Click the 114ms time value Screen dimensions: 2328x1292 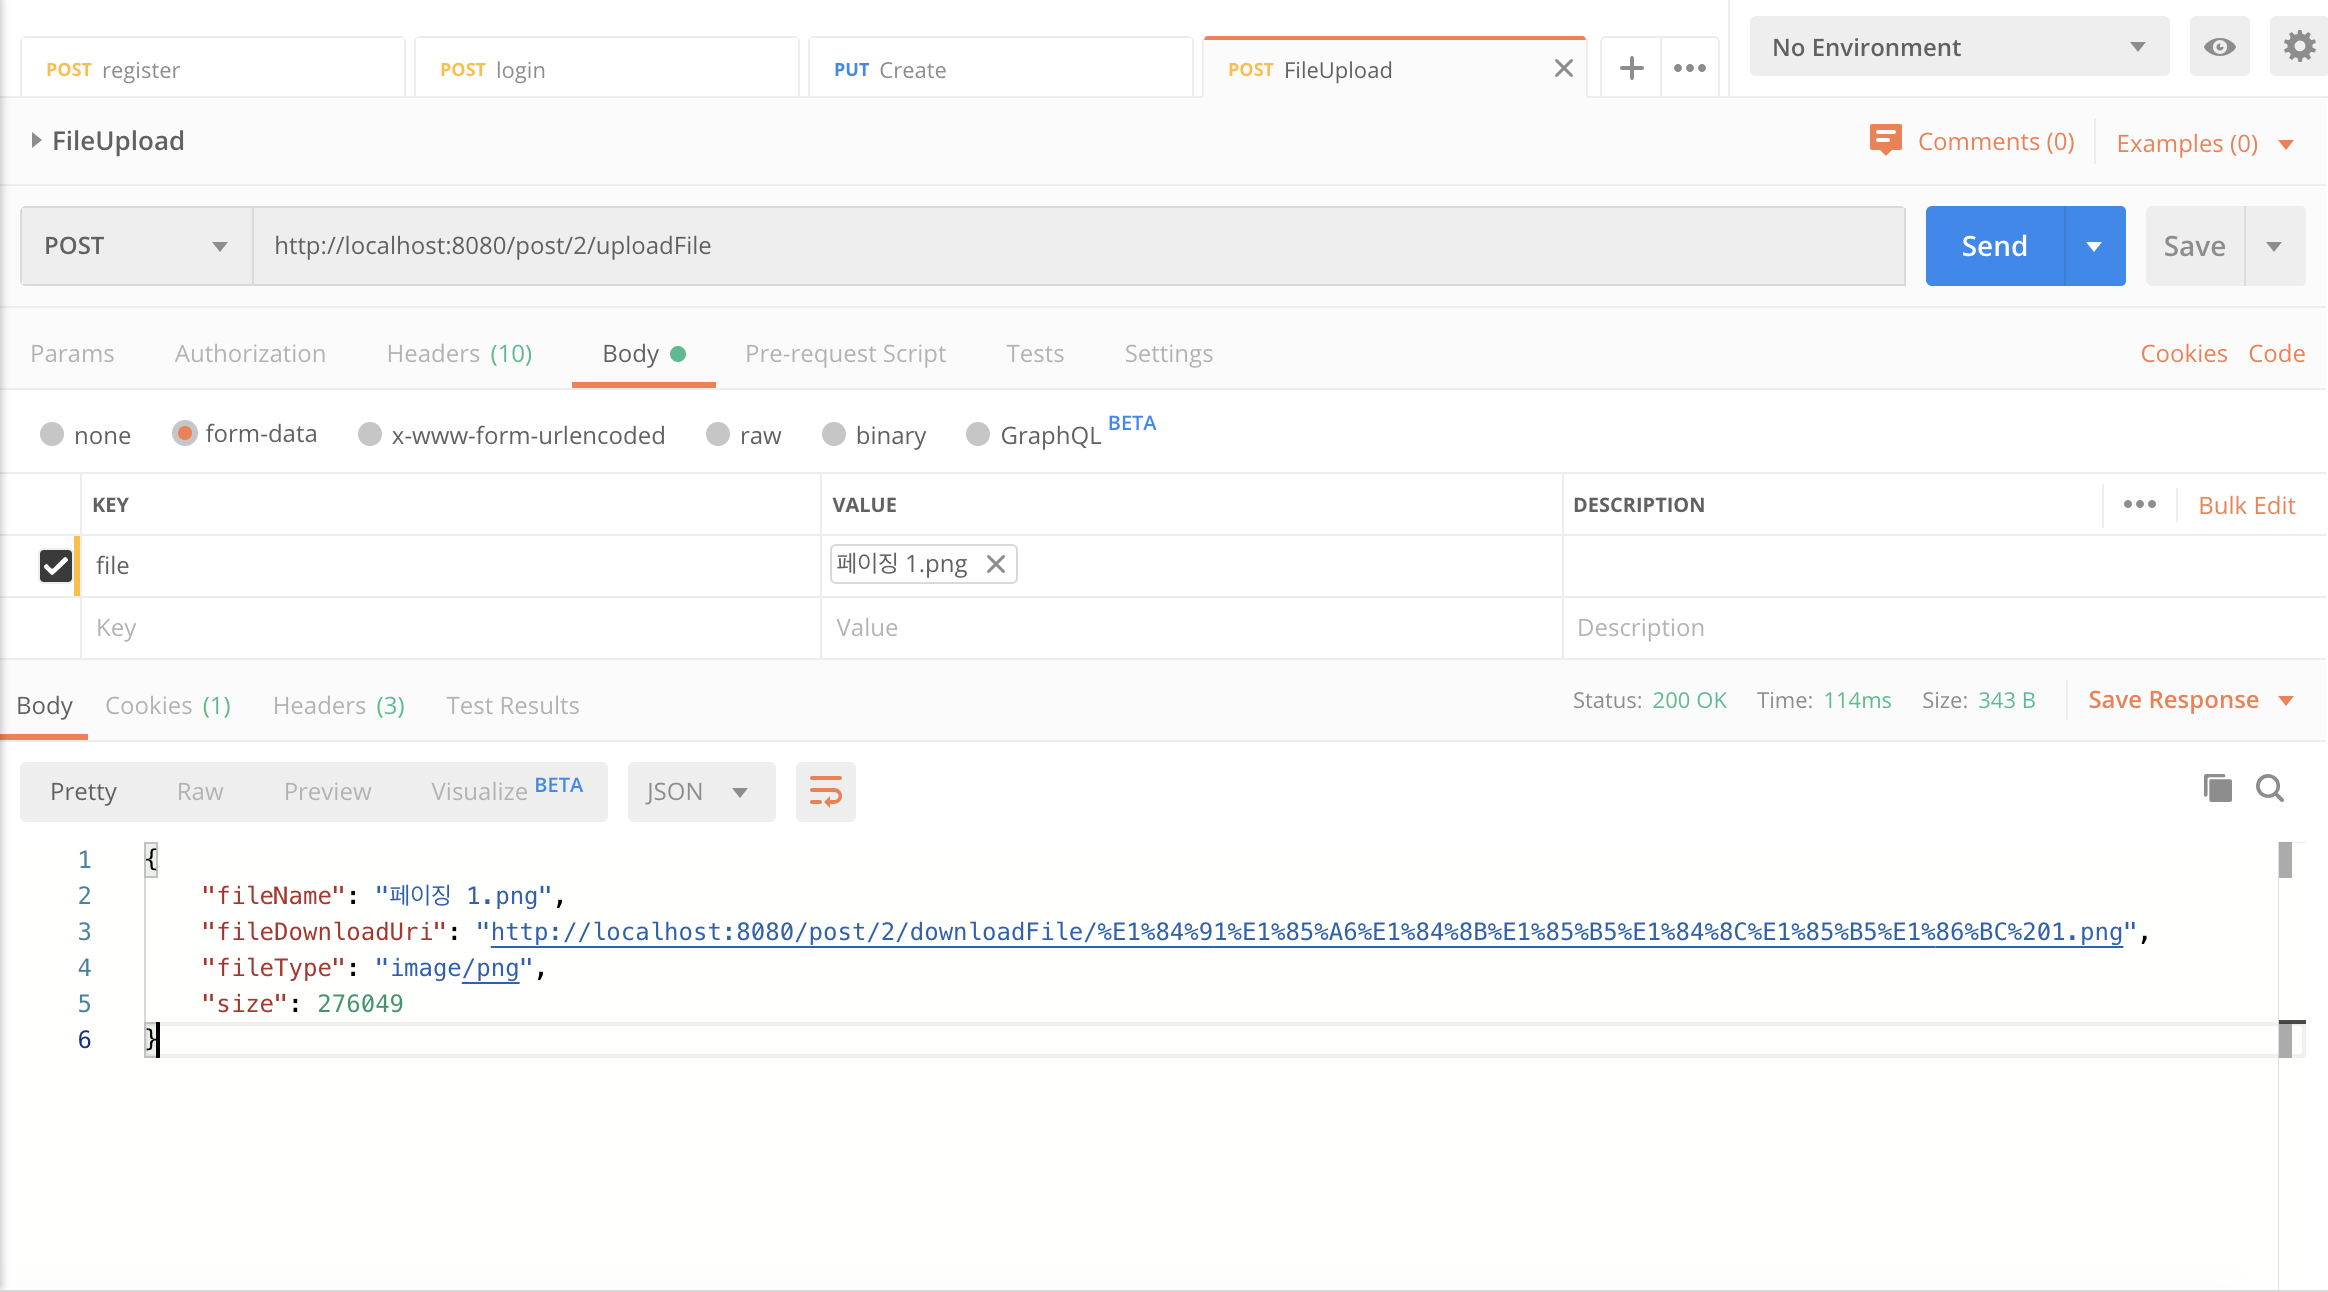point(1857,700)
